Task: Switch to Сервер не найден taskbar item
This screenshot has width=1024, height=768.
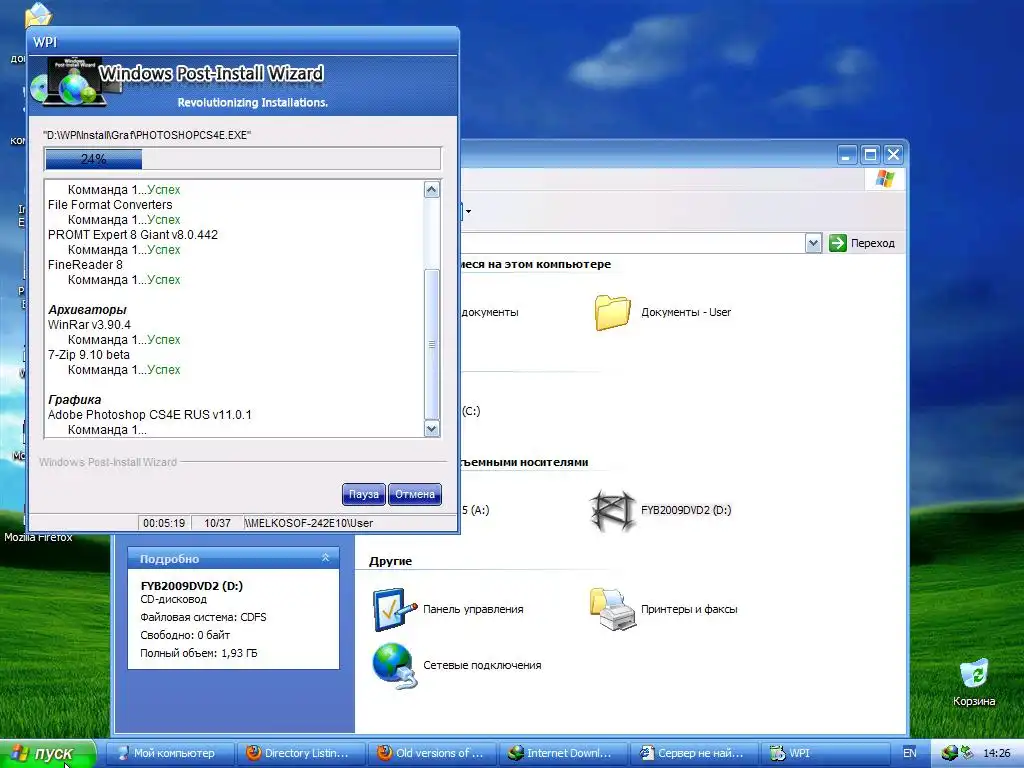Action: coord(694,753)
